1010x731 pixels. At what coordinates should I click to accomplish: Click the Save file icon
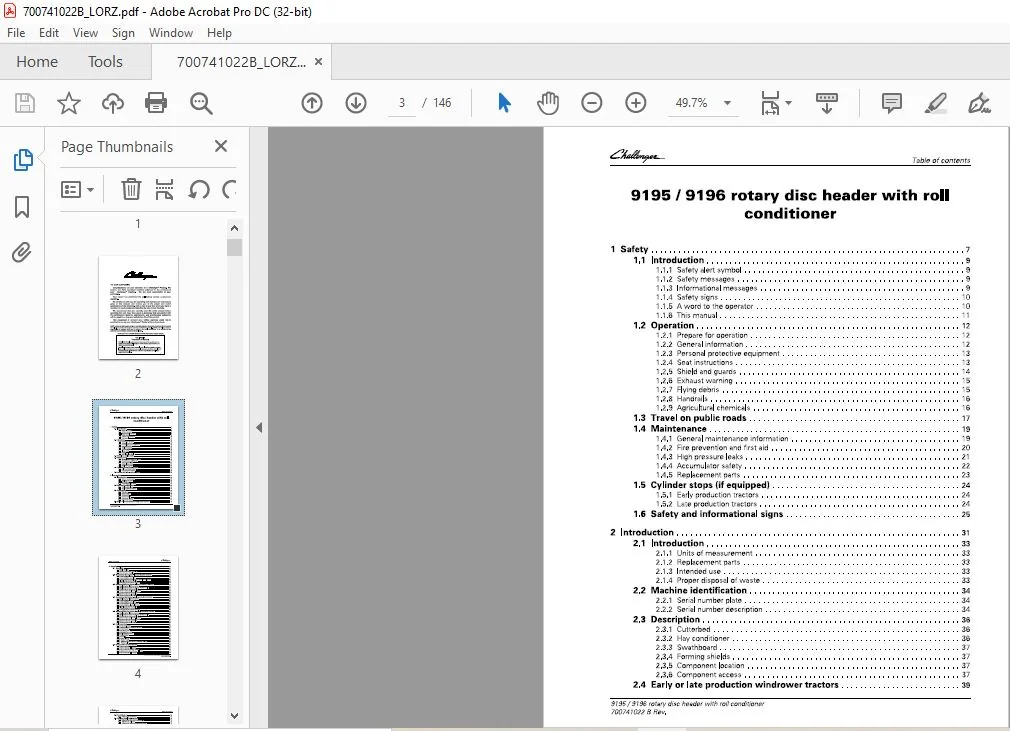point(25,103)
